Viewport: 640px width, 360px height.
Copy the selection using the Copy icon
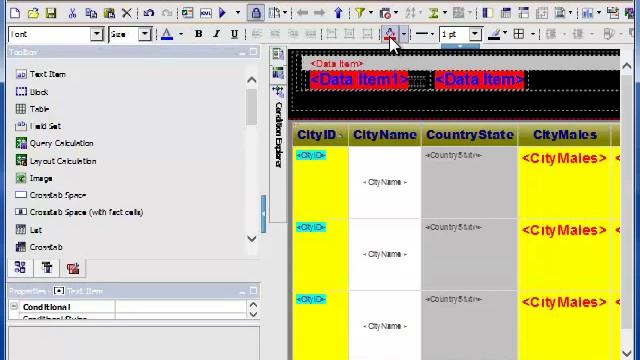[91, 13]
